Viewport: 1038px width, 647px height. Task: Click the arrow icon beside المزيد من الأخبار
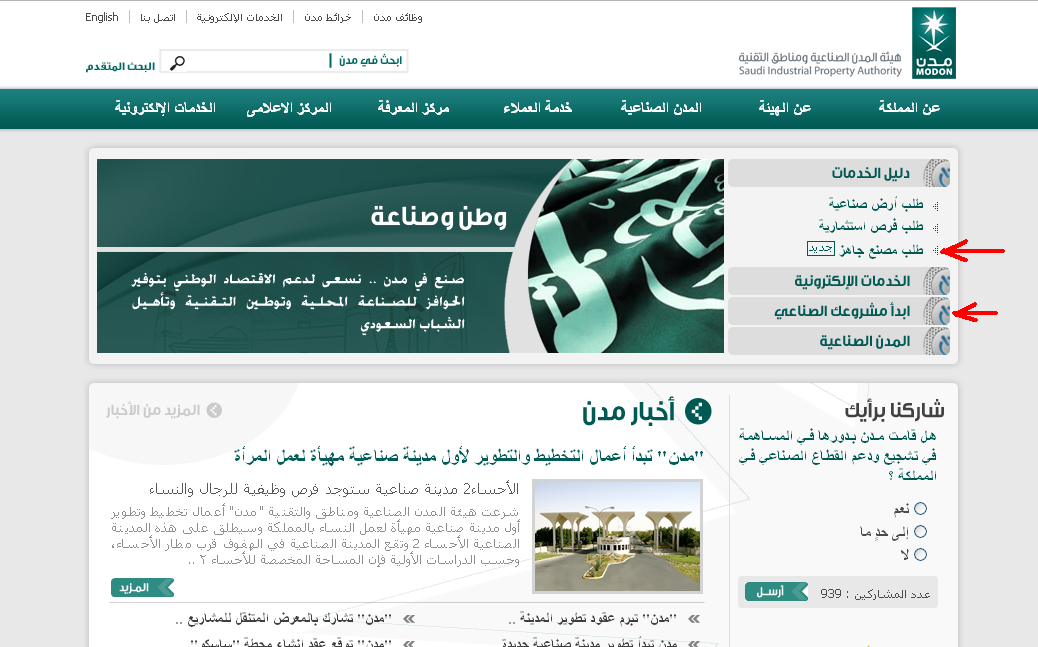tap(214, 411)
